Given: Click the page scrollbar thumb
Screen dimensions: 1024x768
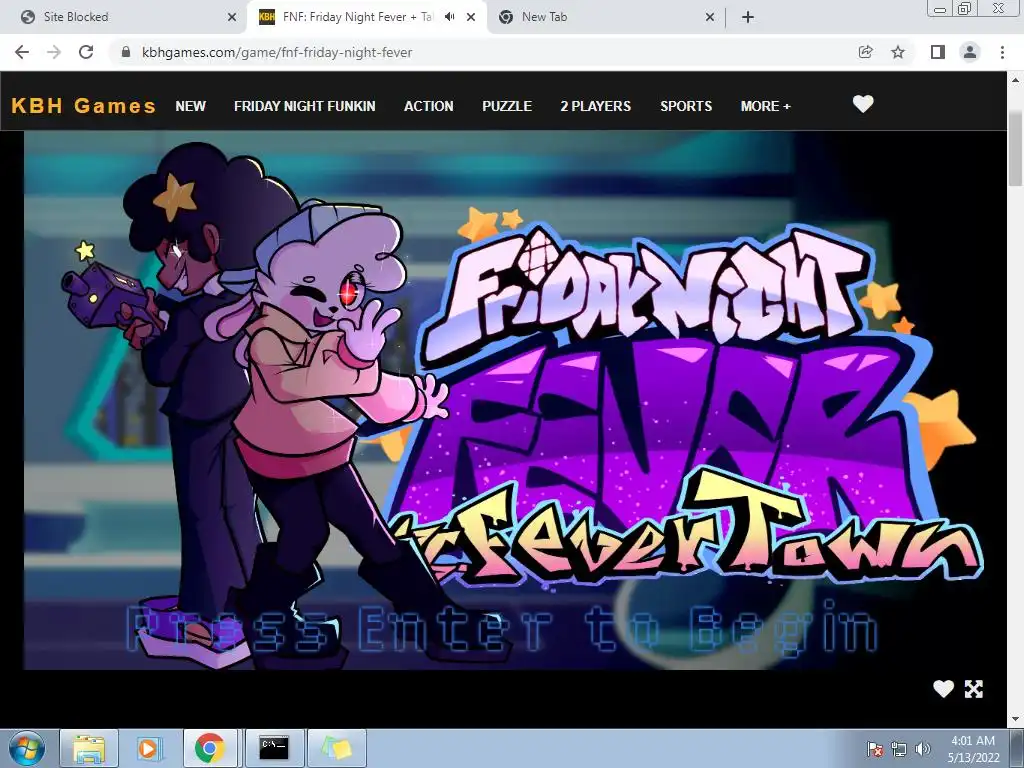Looking at the screenshot, I should point(1015,148).
